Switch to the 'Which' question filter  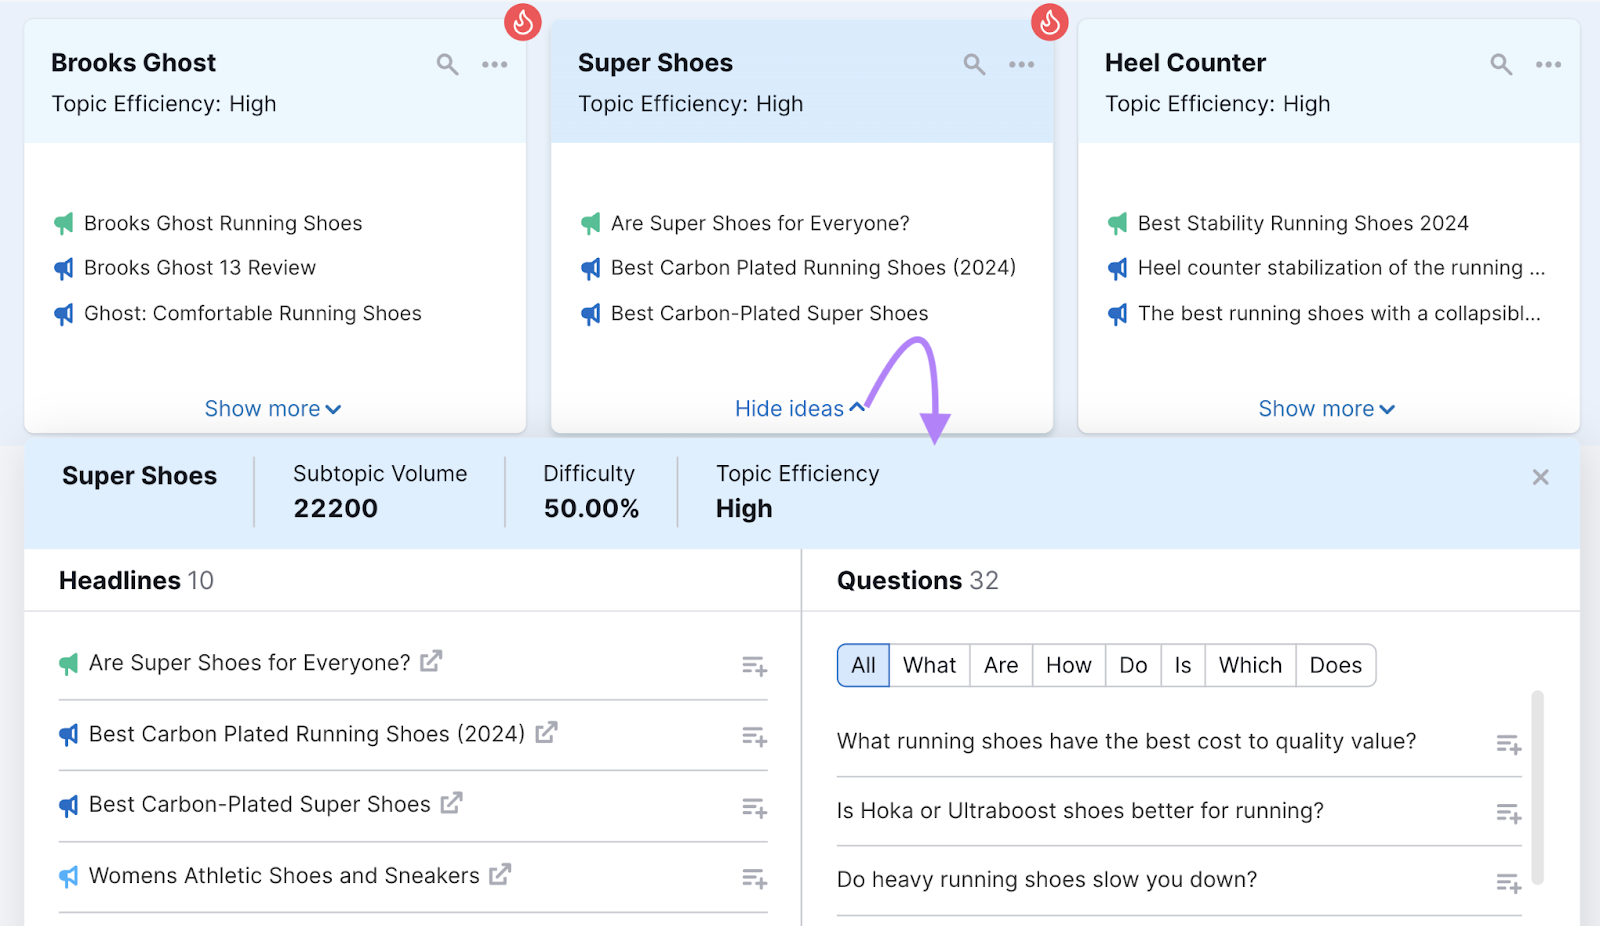(1250, 665)
